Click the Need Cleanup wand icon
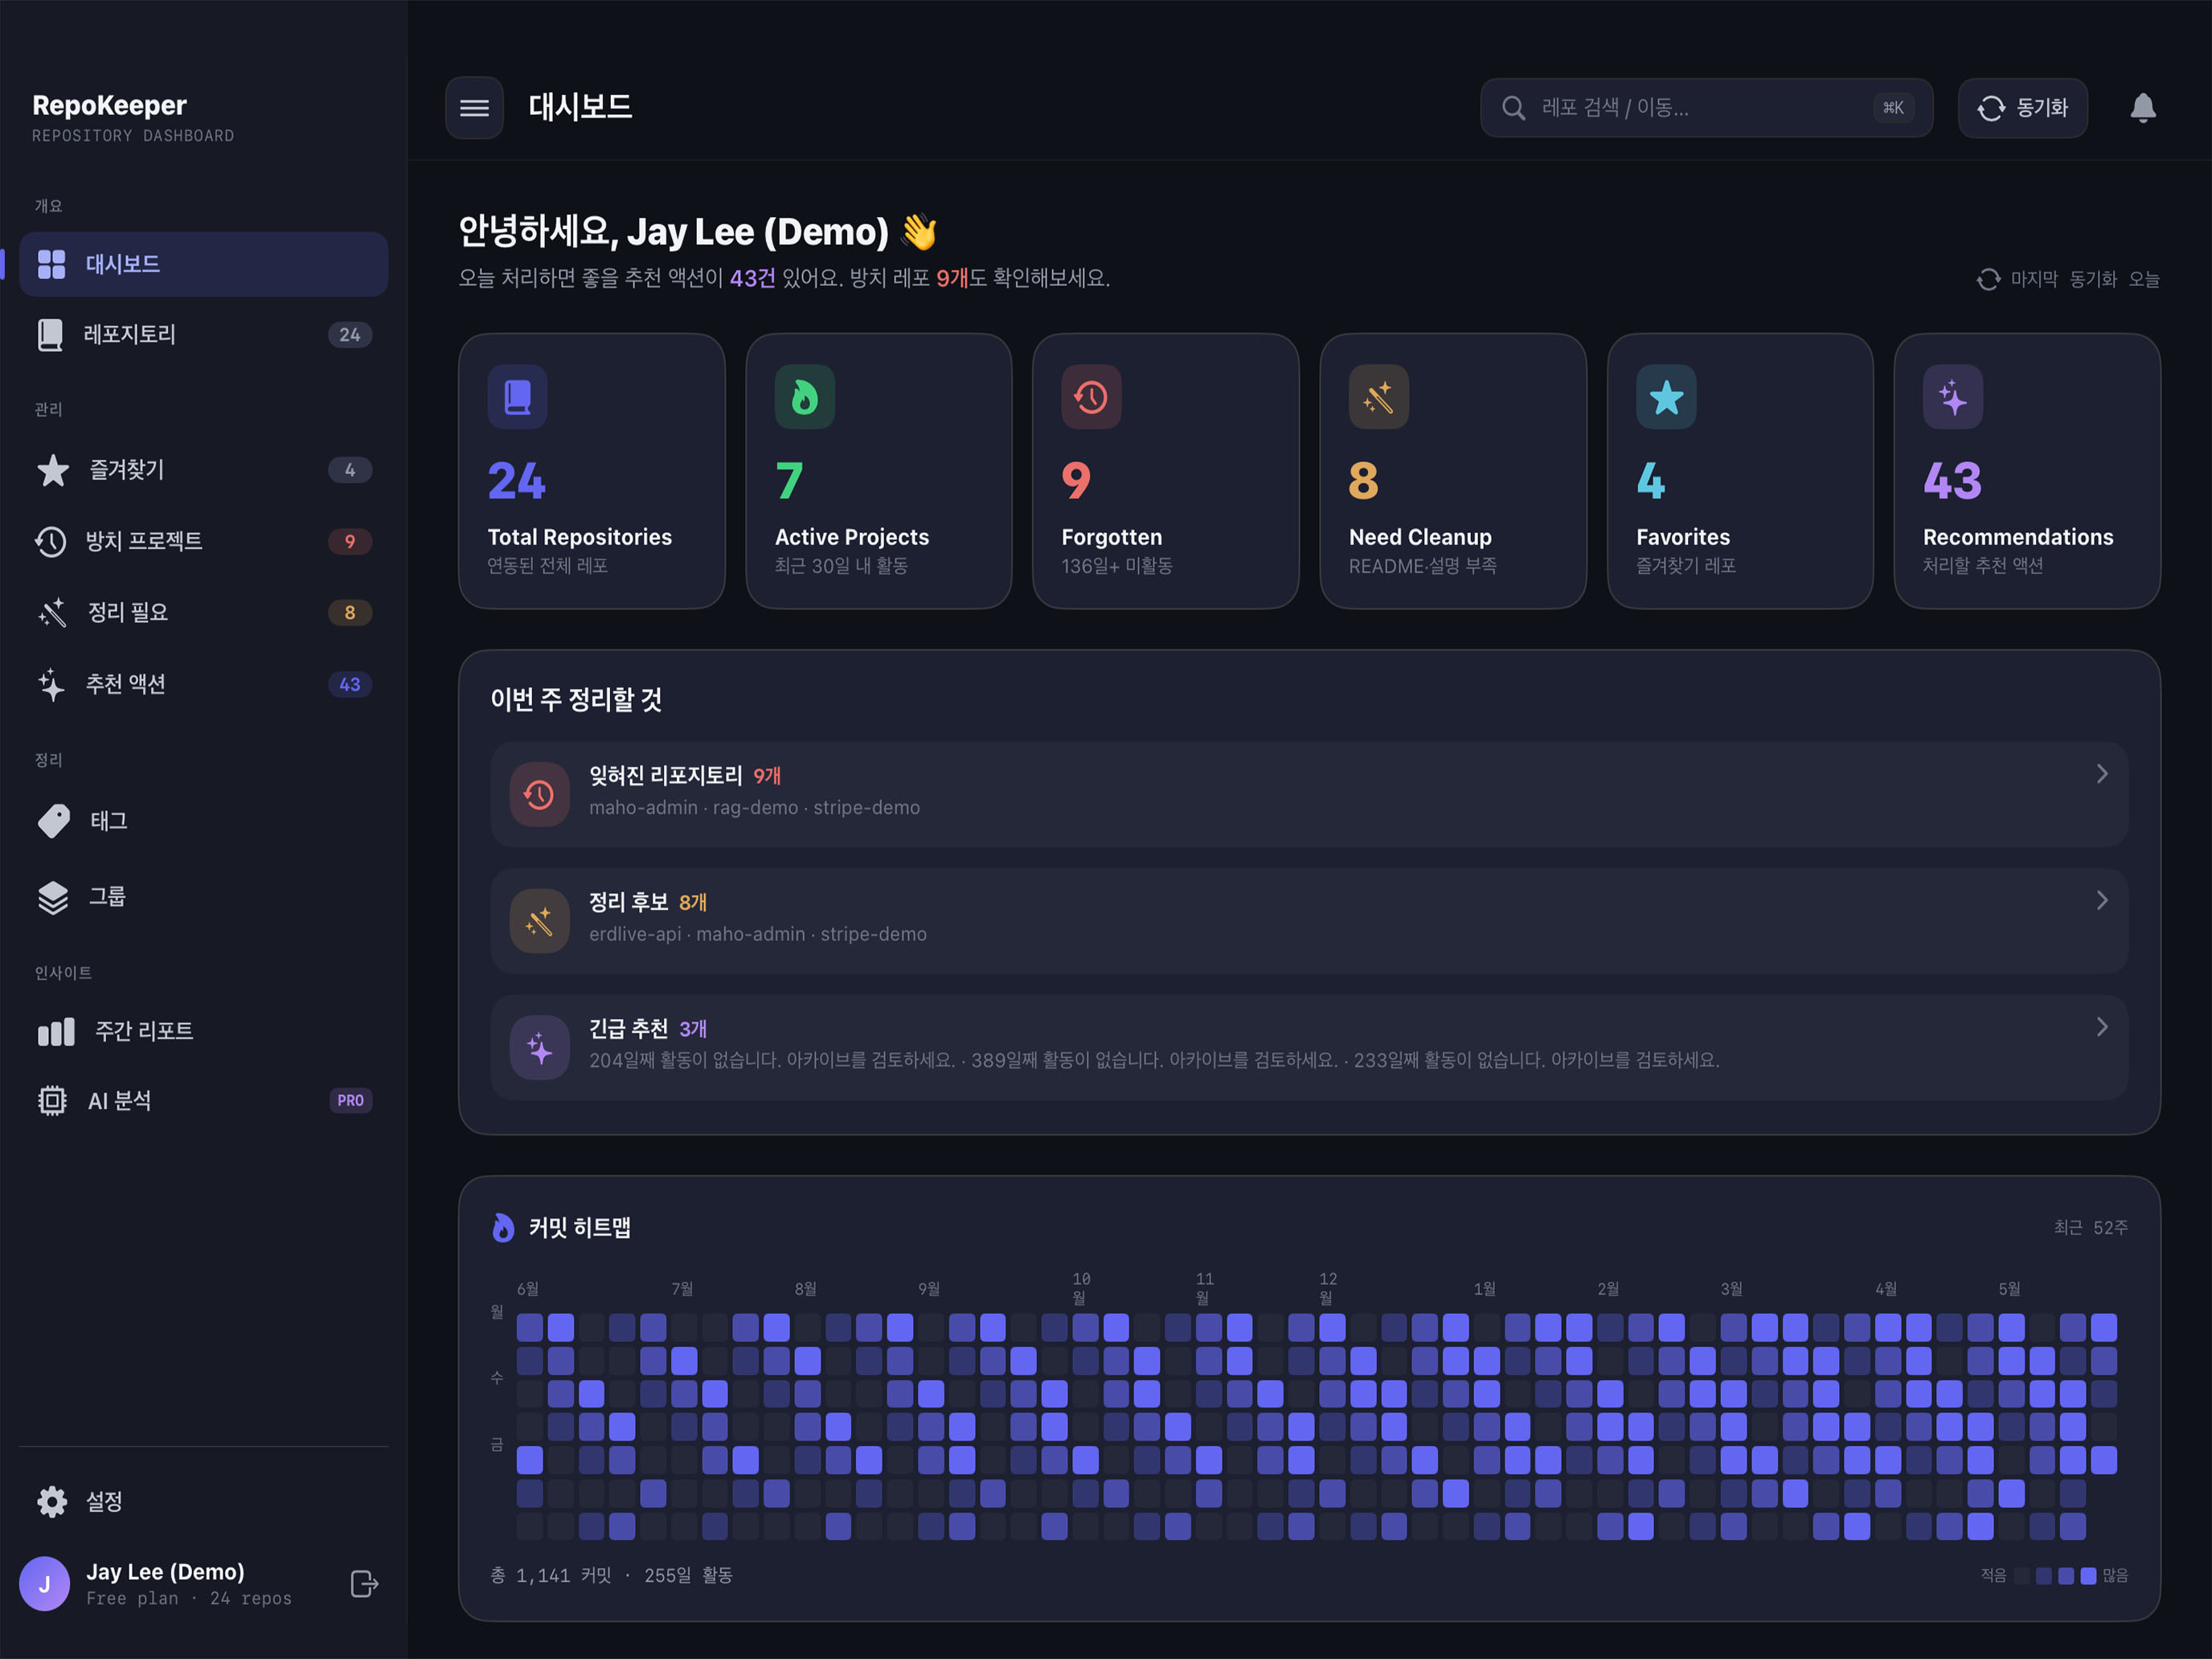This screenshot has width=2212, height=1659. [1379, 397]
